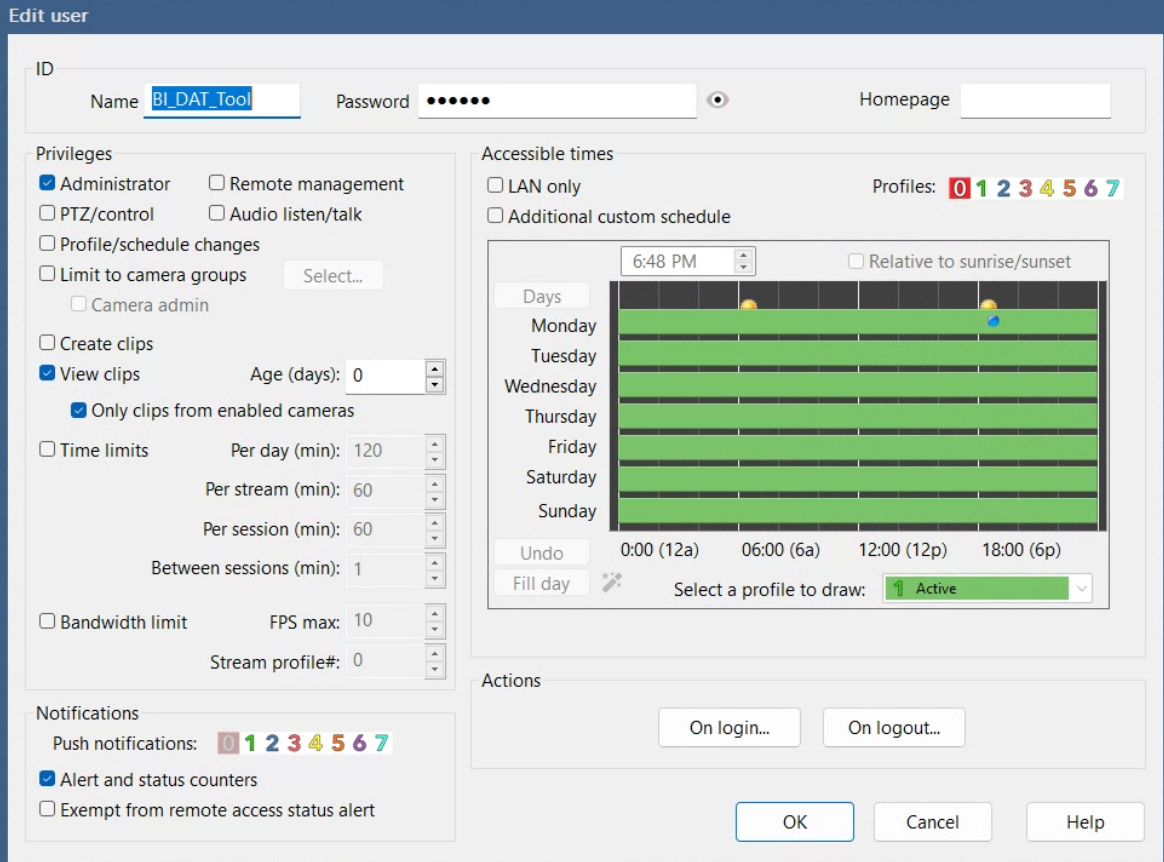Screen dimensions: 1164x862
Task: Uncheck the Administrator checkbox
Action: point(47,184)
